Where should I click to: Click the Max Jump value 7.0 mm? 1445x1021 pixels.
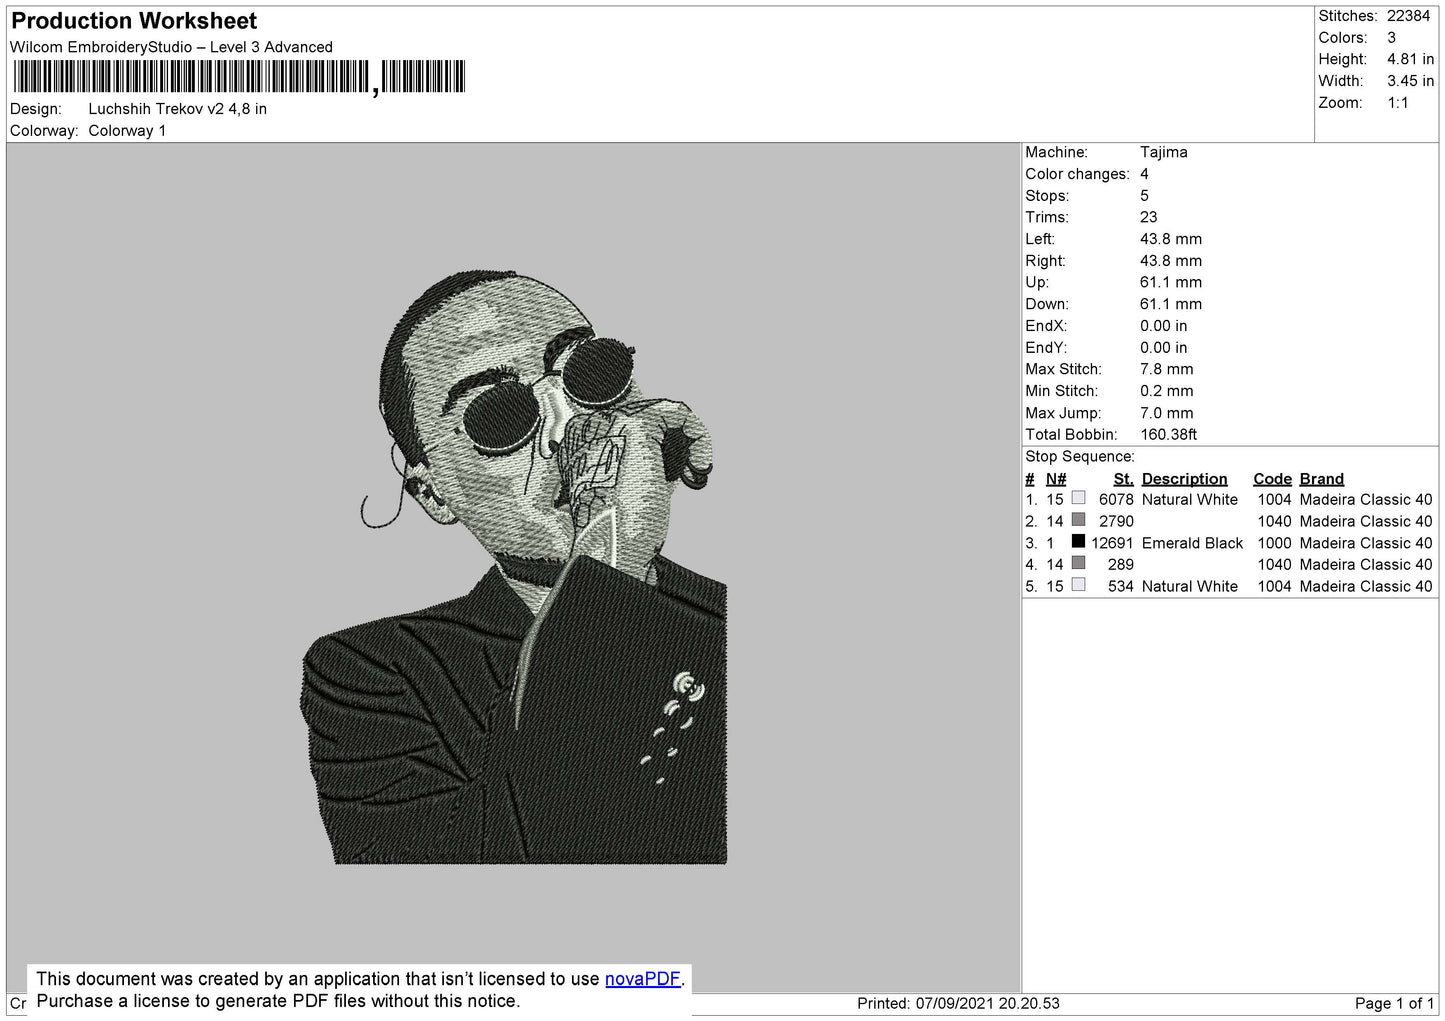[x=1167, y=413]
